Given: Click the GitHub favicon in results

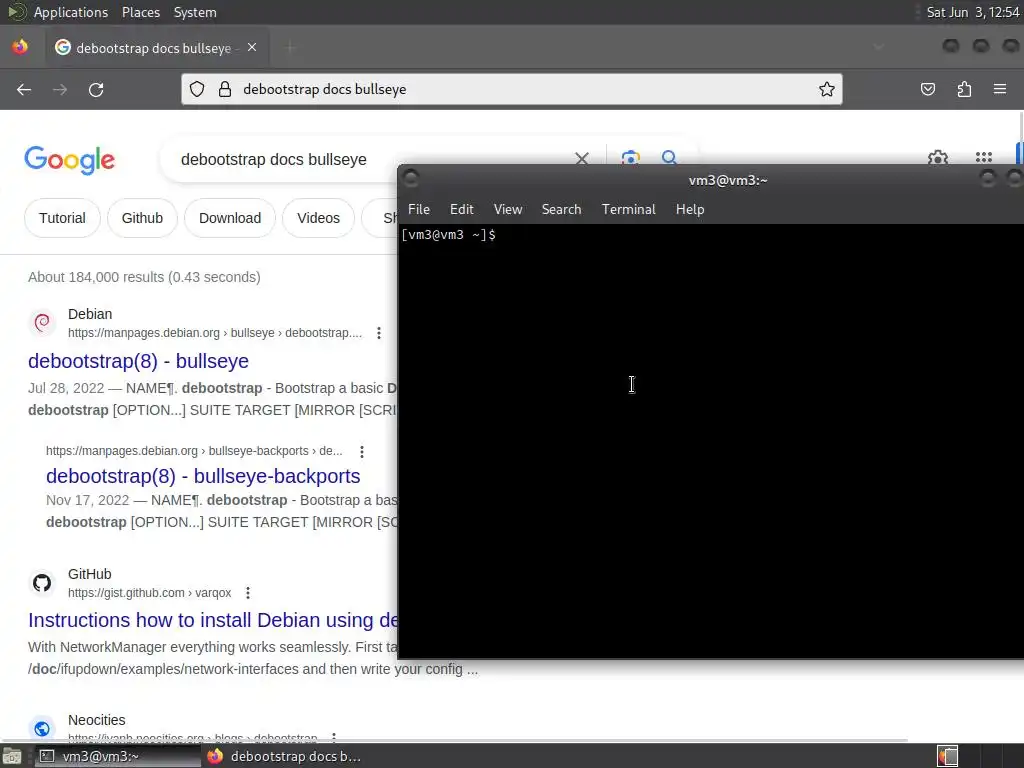Looking at the screenshot, I should point(42,583).
